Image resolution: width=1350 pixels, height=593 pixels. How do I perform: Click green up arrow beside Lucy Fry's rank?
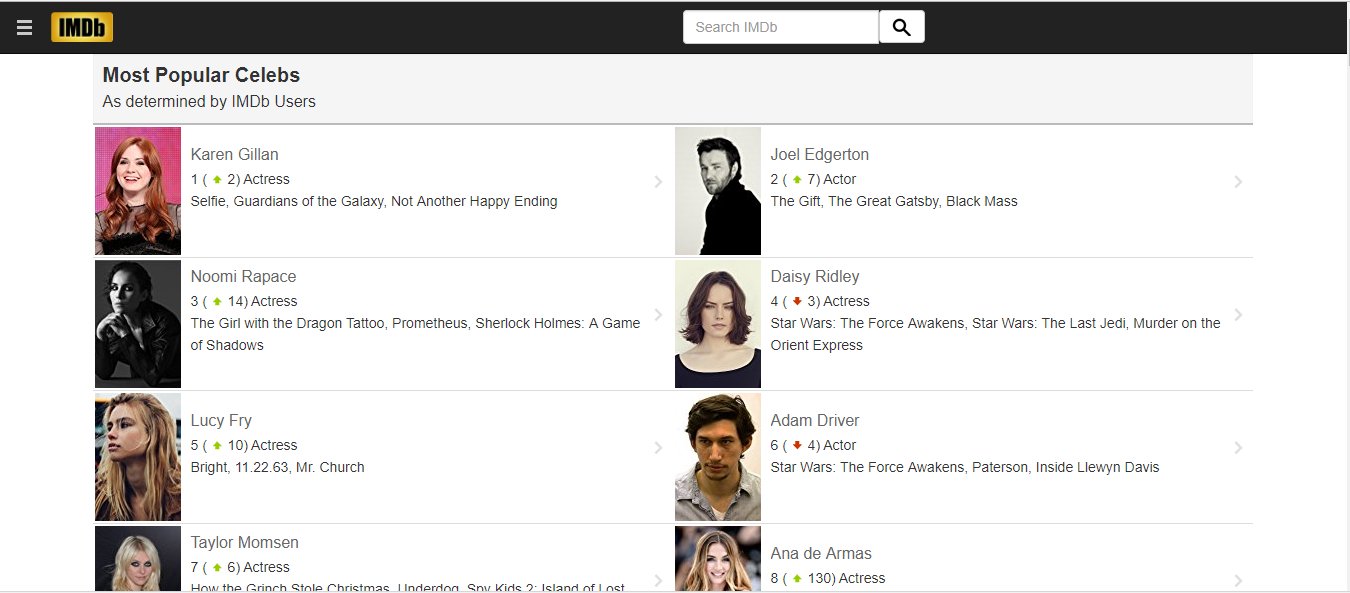click(x=217, y=446)
